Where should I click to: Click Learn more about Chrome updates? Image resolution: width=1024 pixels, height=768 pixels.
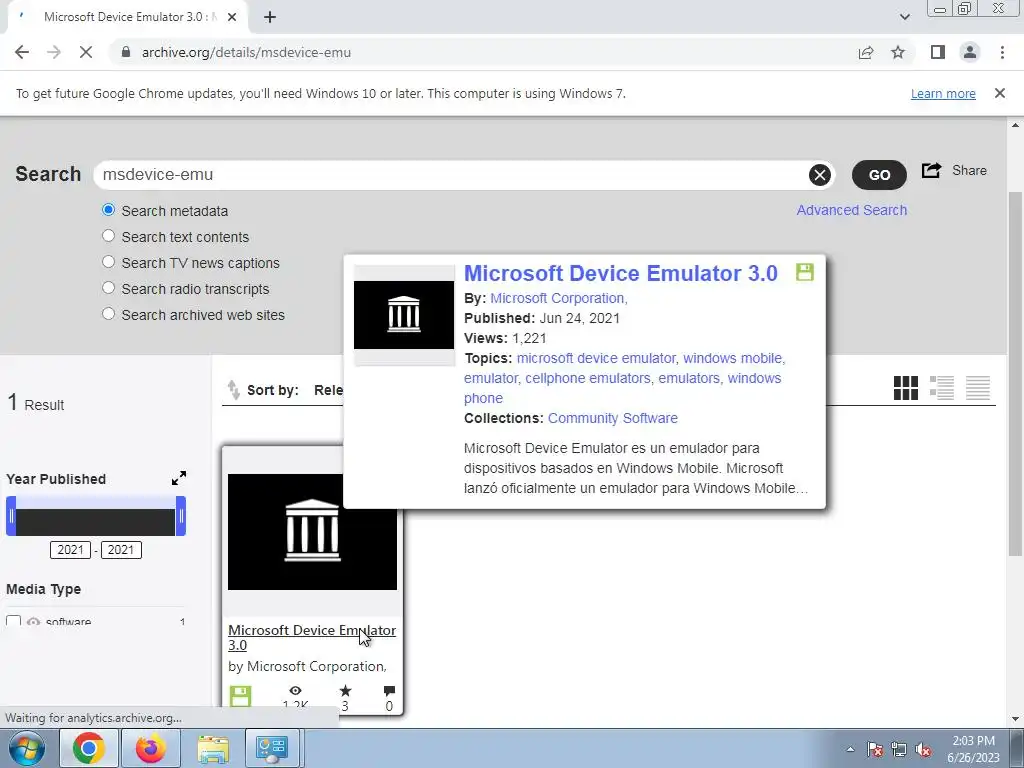943,93
